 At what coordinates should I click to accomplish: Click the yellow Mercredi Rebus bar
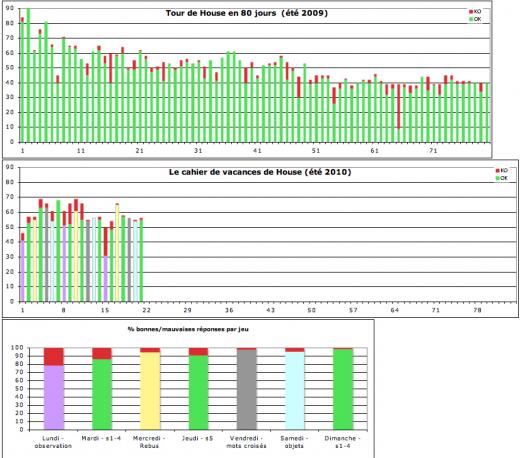(150, 391)
